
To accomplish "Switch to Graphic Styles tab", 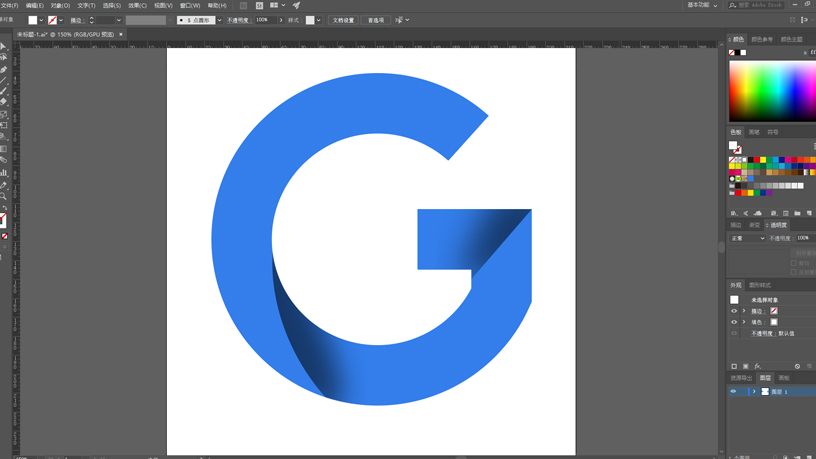I will [760, 285].
